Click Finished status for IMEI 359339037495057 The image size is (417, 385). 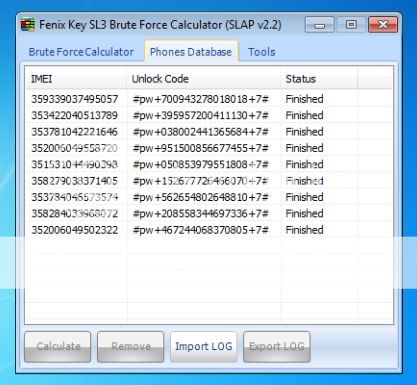coord(304,99)
